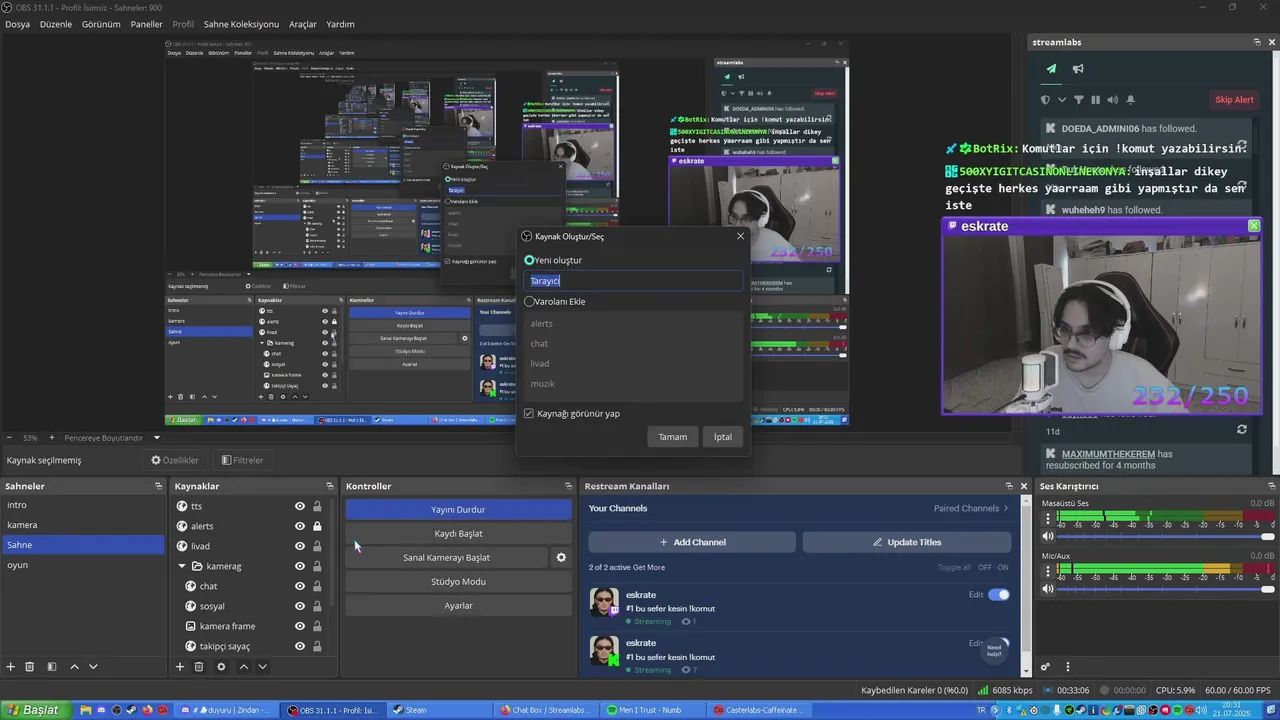Move source down in Kaynaklar panel
Image resolution: width=1280 pixels, height=720 pixels.
pos(262,667)
